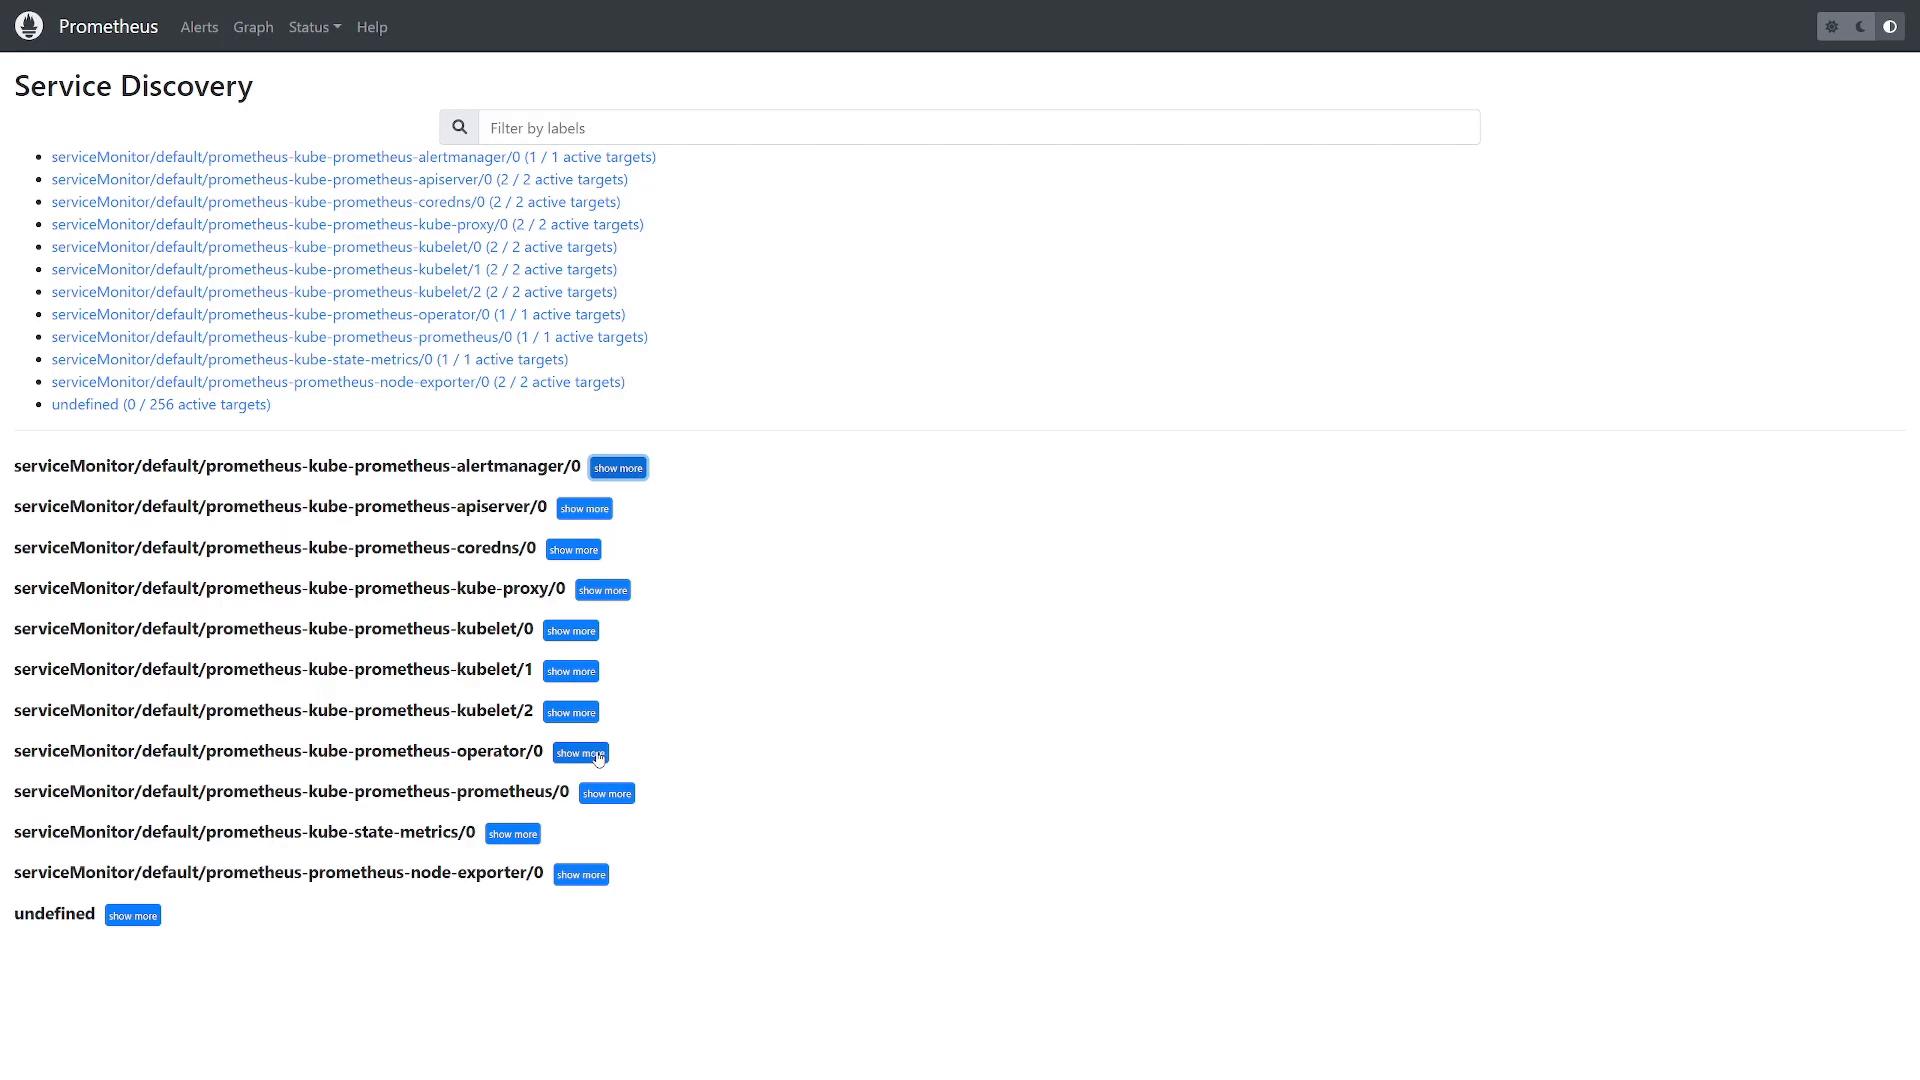Show more for prometheus/0 section
This screenshot has height=1080, width=1920.
pos(607,794)
